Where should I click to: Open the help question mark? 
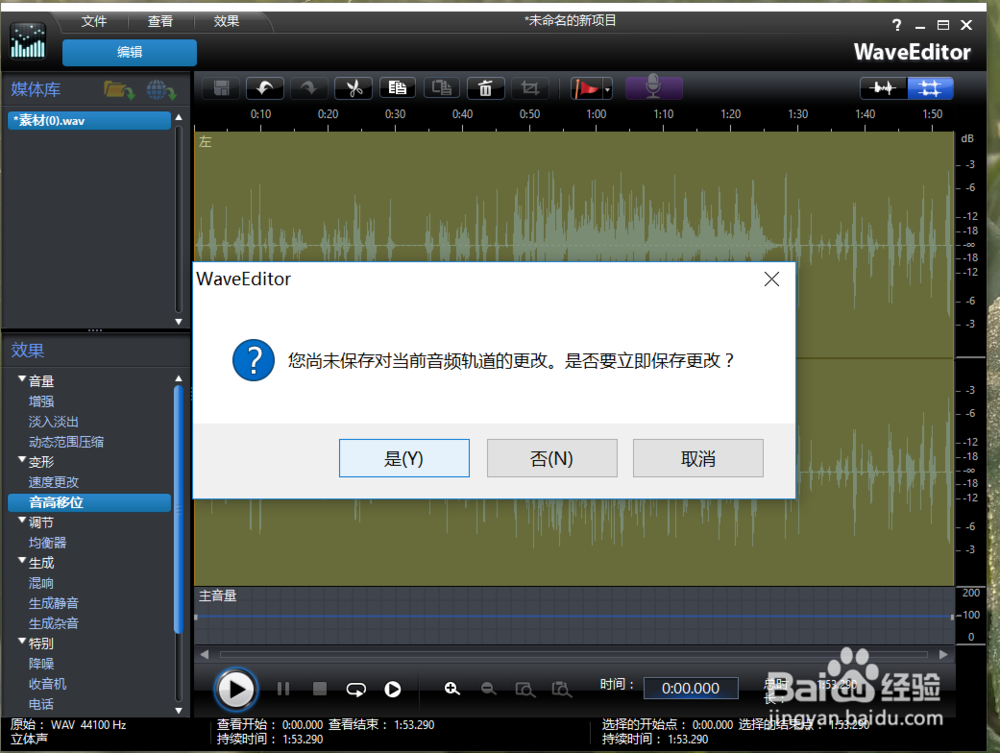coord(897,25)
